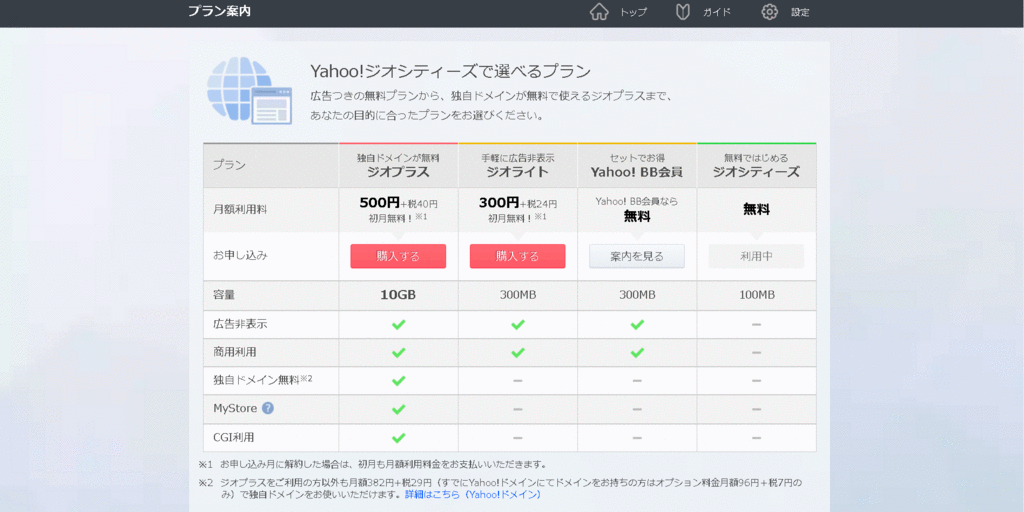Click 300MB capacity for Yahoo! BB会員
This screenshot has height=512, width=1024.
pos(637,295)
